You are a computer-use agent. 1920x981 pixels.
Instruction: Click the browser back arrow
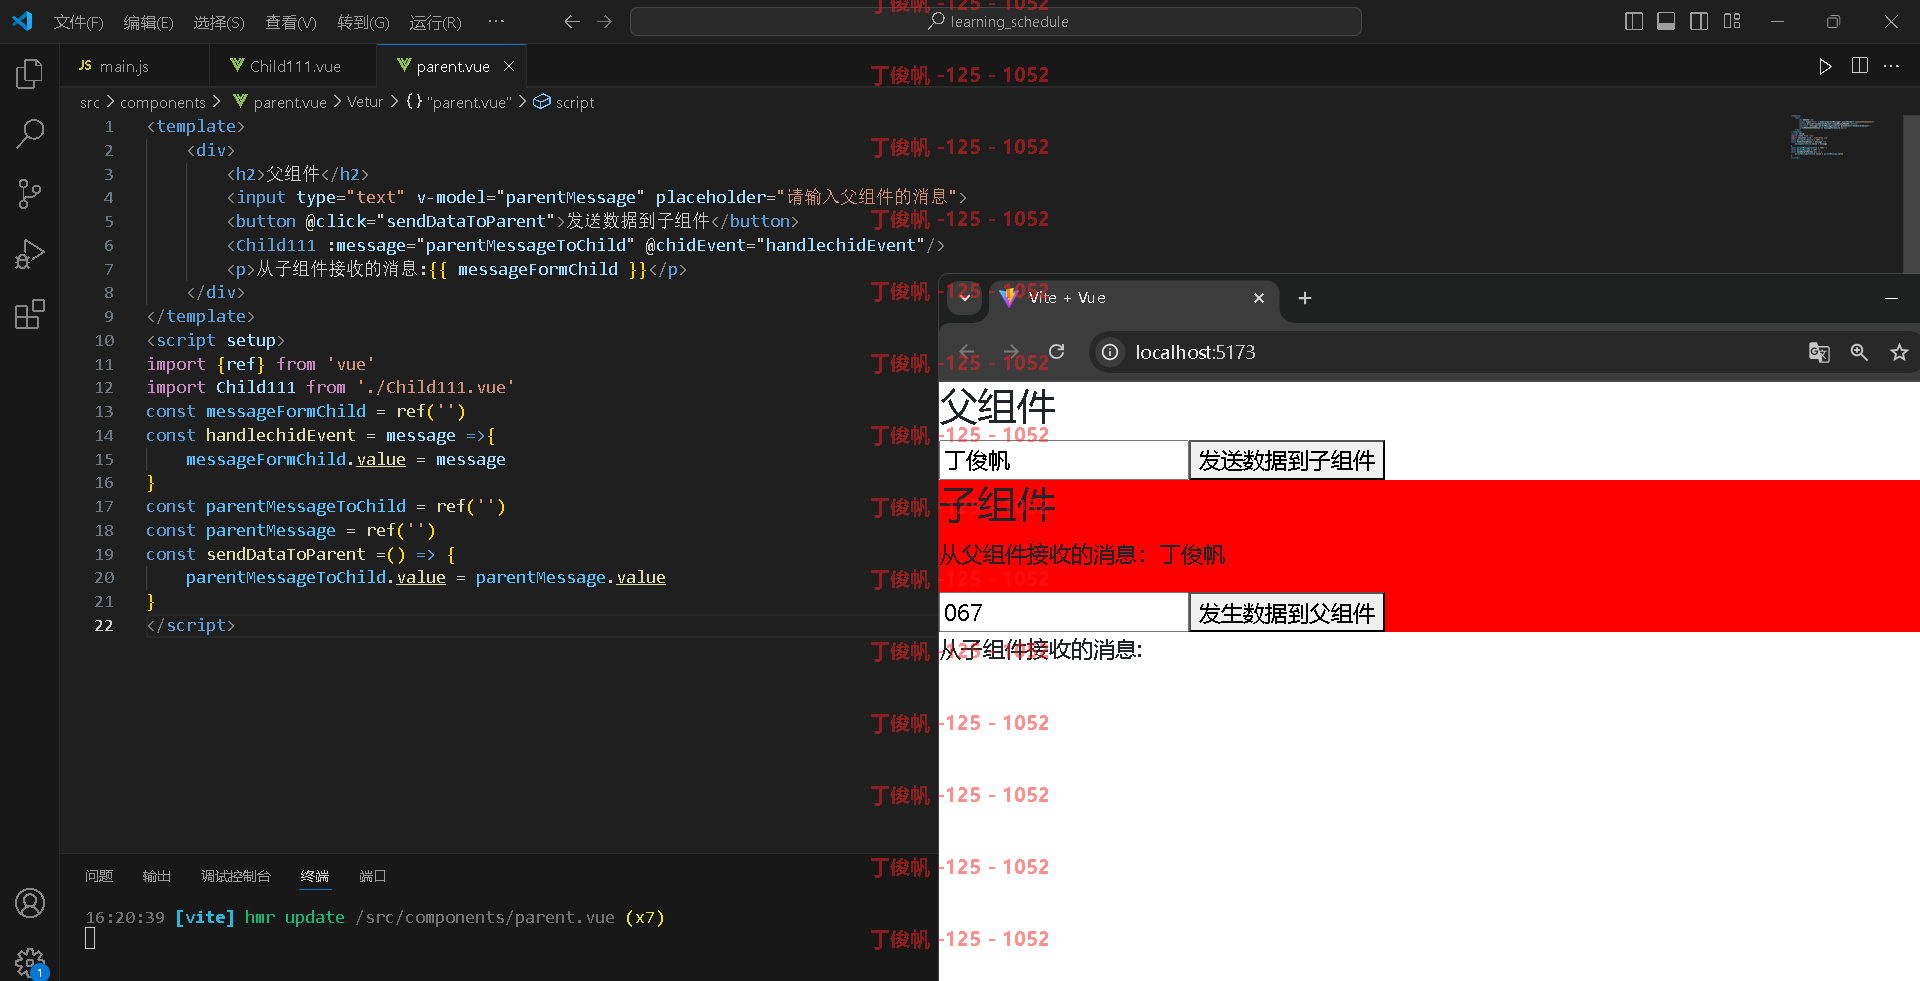click(x=967, y=352)
